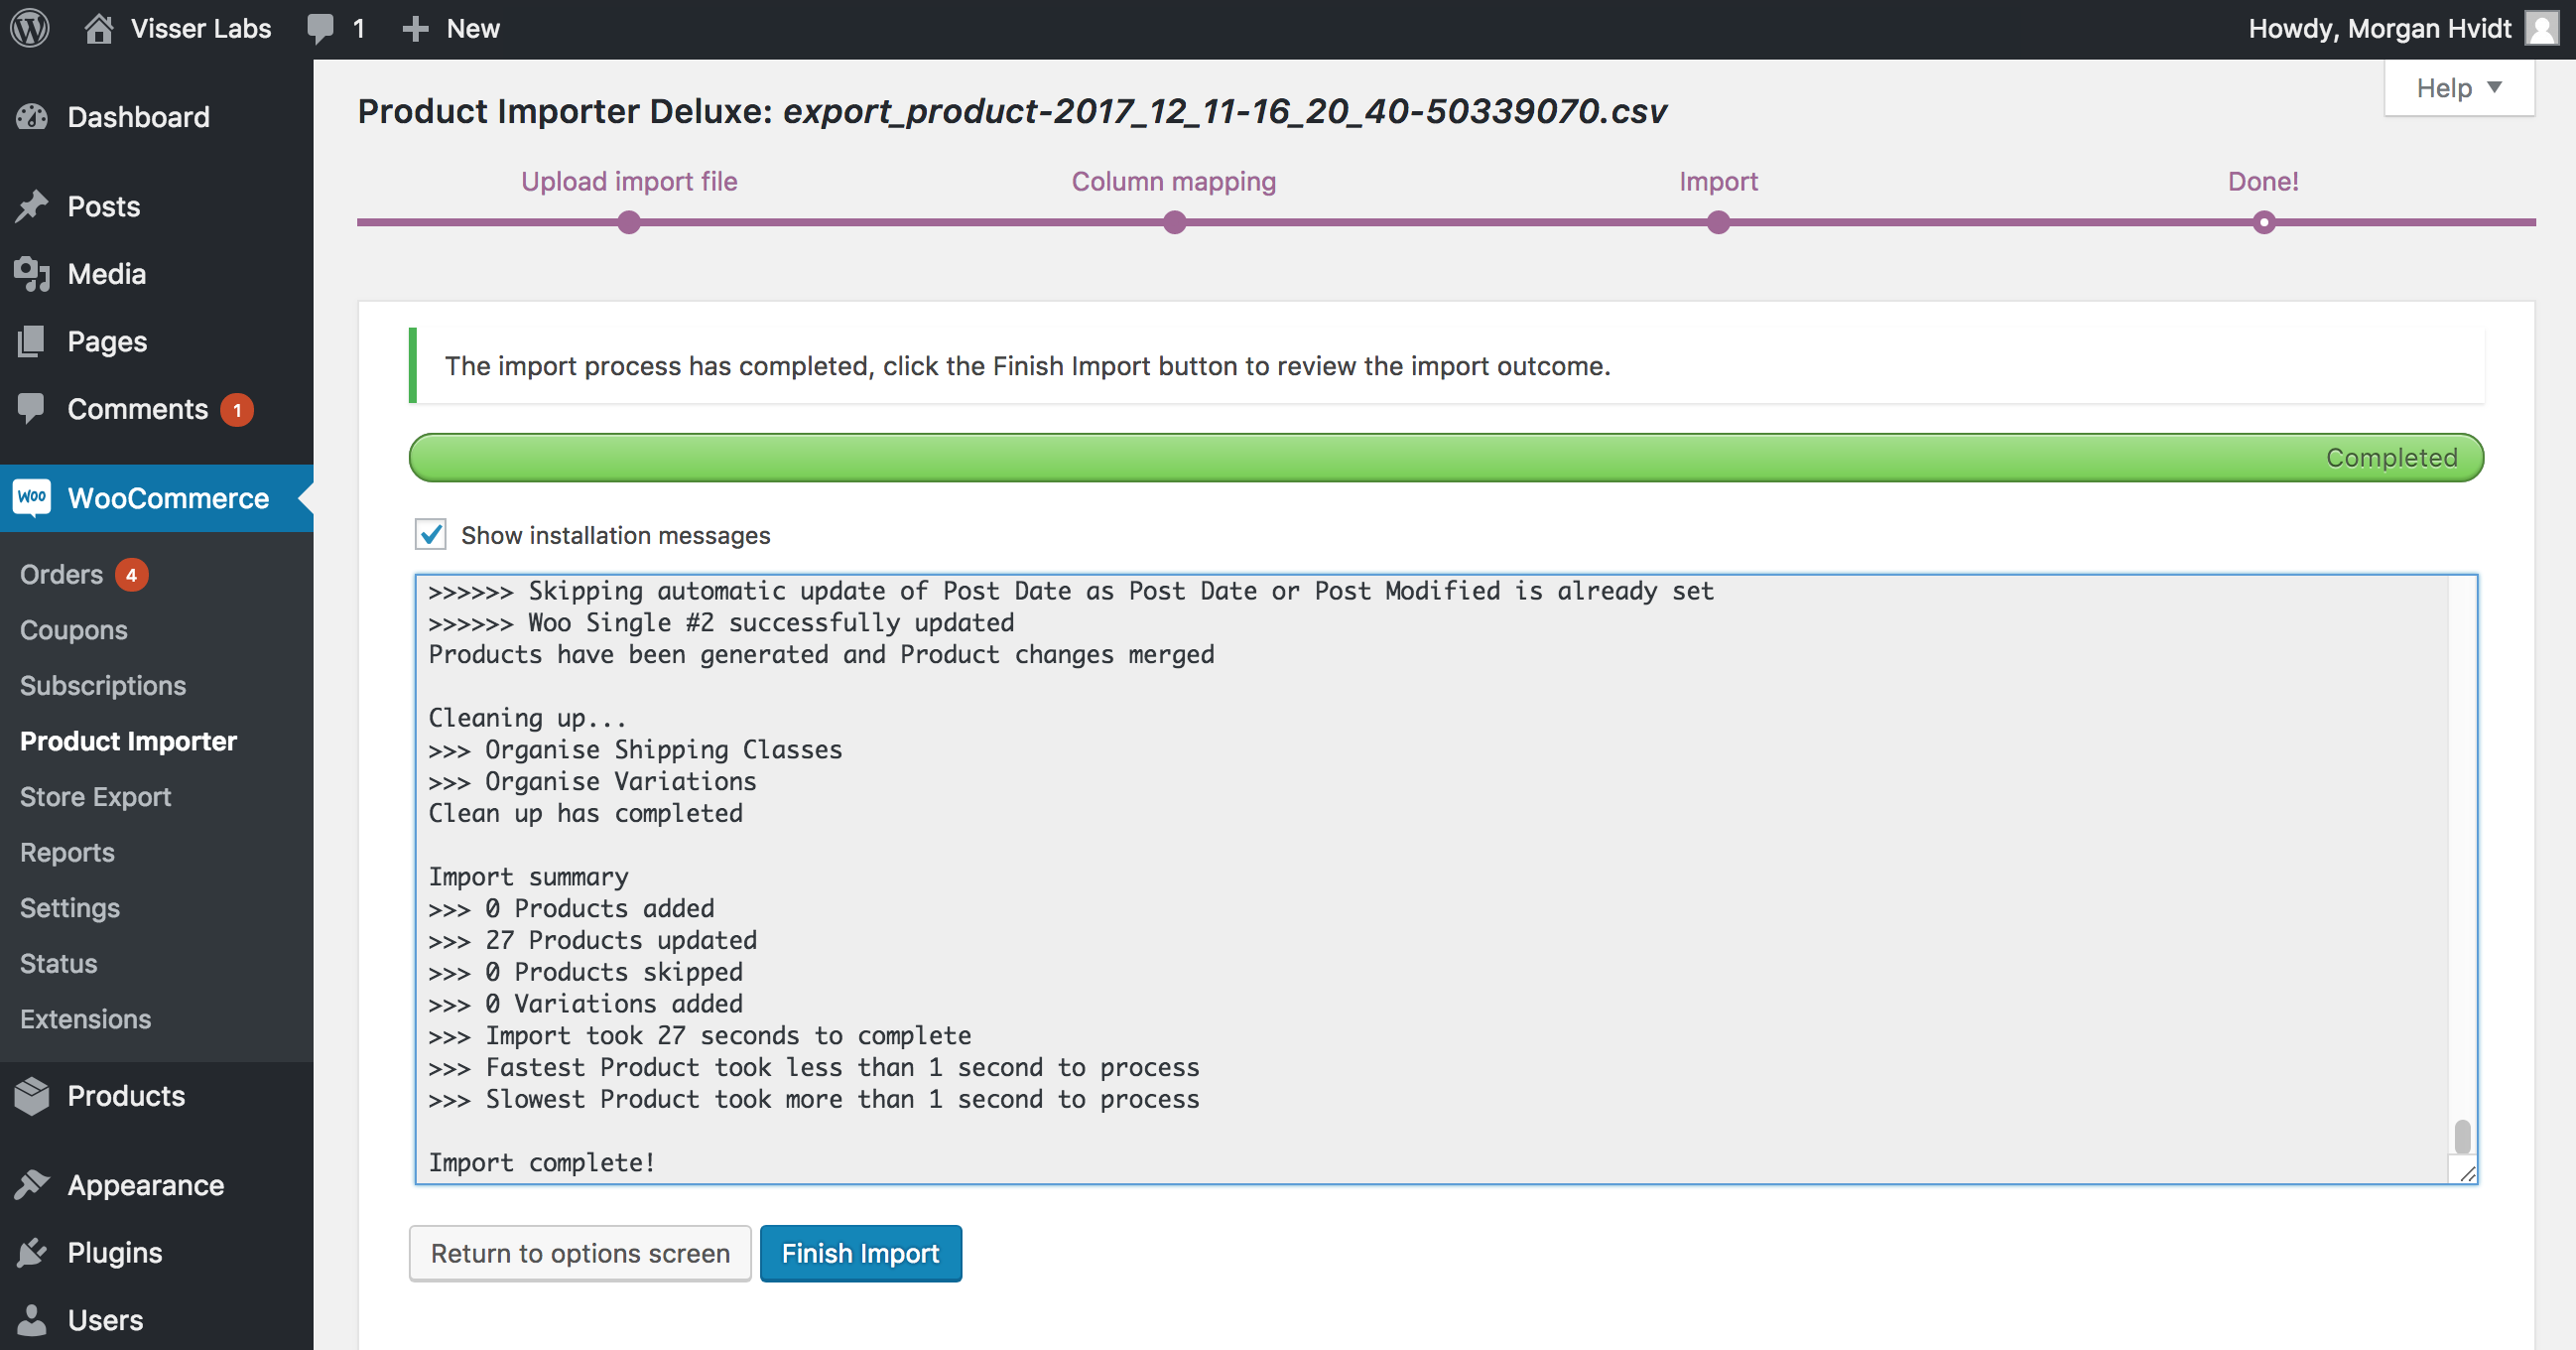Image resolution: width=2576 pixels, height=1350 pixels.
Task: Click the log textarea scrollbar thumb
Action: pyautogui.click(x=2462, y=1136)
